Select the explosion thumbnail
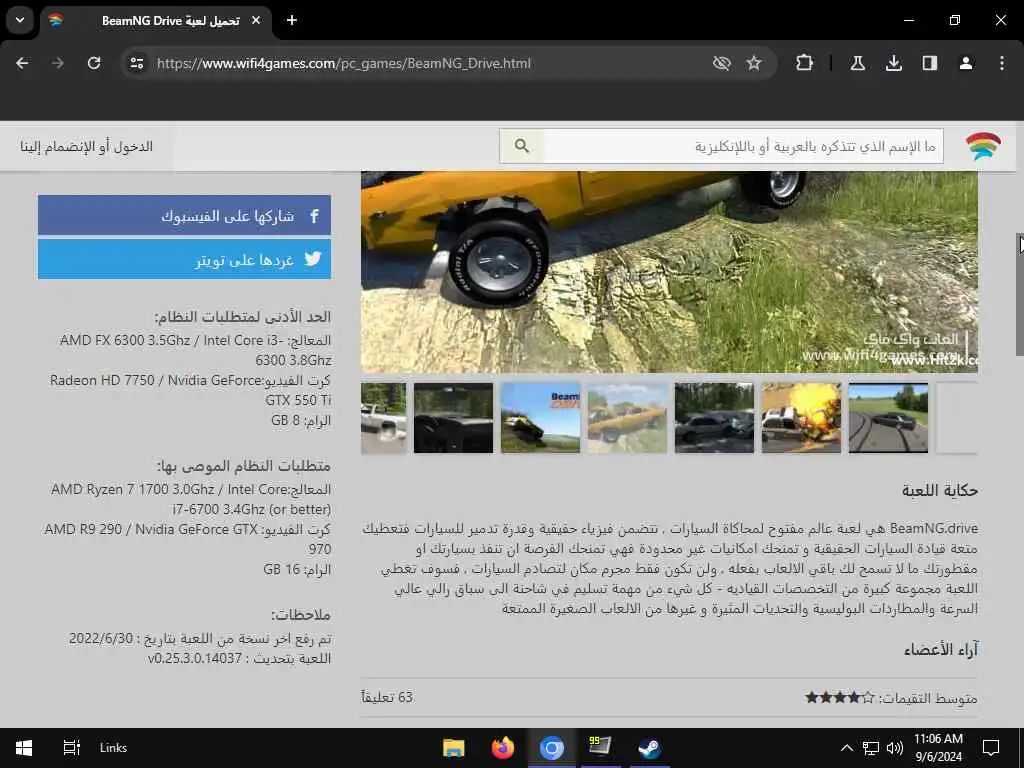This screenshot has height=768, width=1024. 801,418
